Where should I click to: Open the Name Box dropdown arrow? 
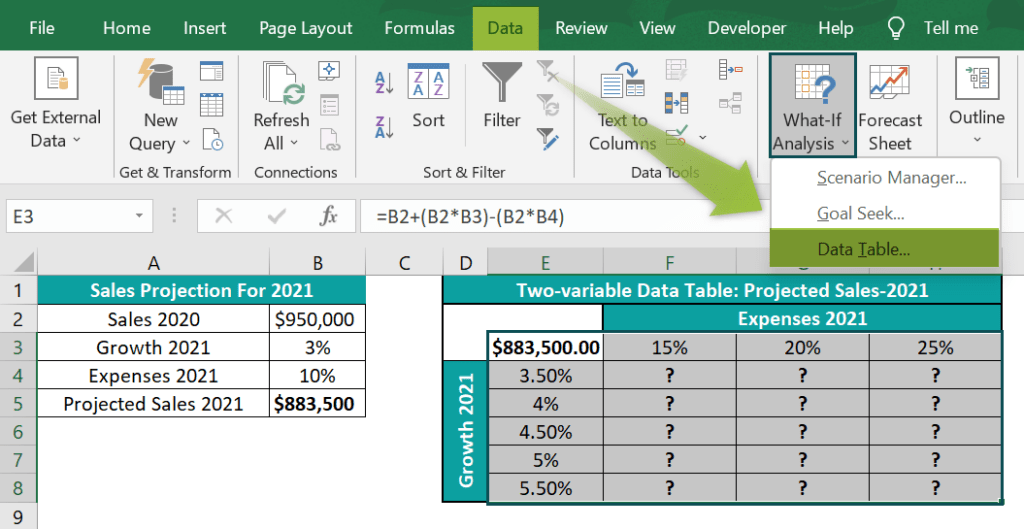[x=139, y=216]
